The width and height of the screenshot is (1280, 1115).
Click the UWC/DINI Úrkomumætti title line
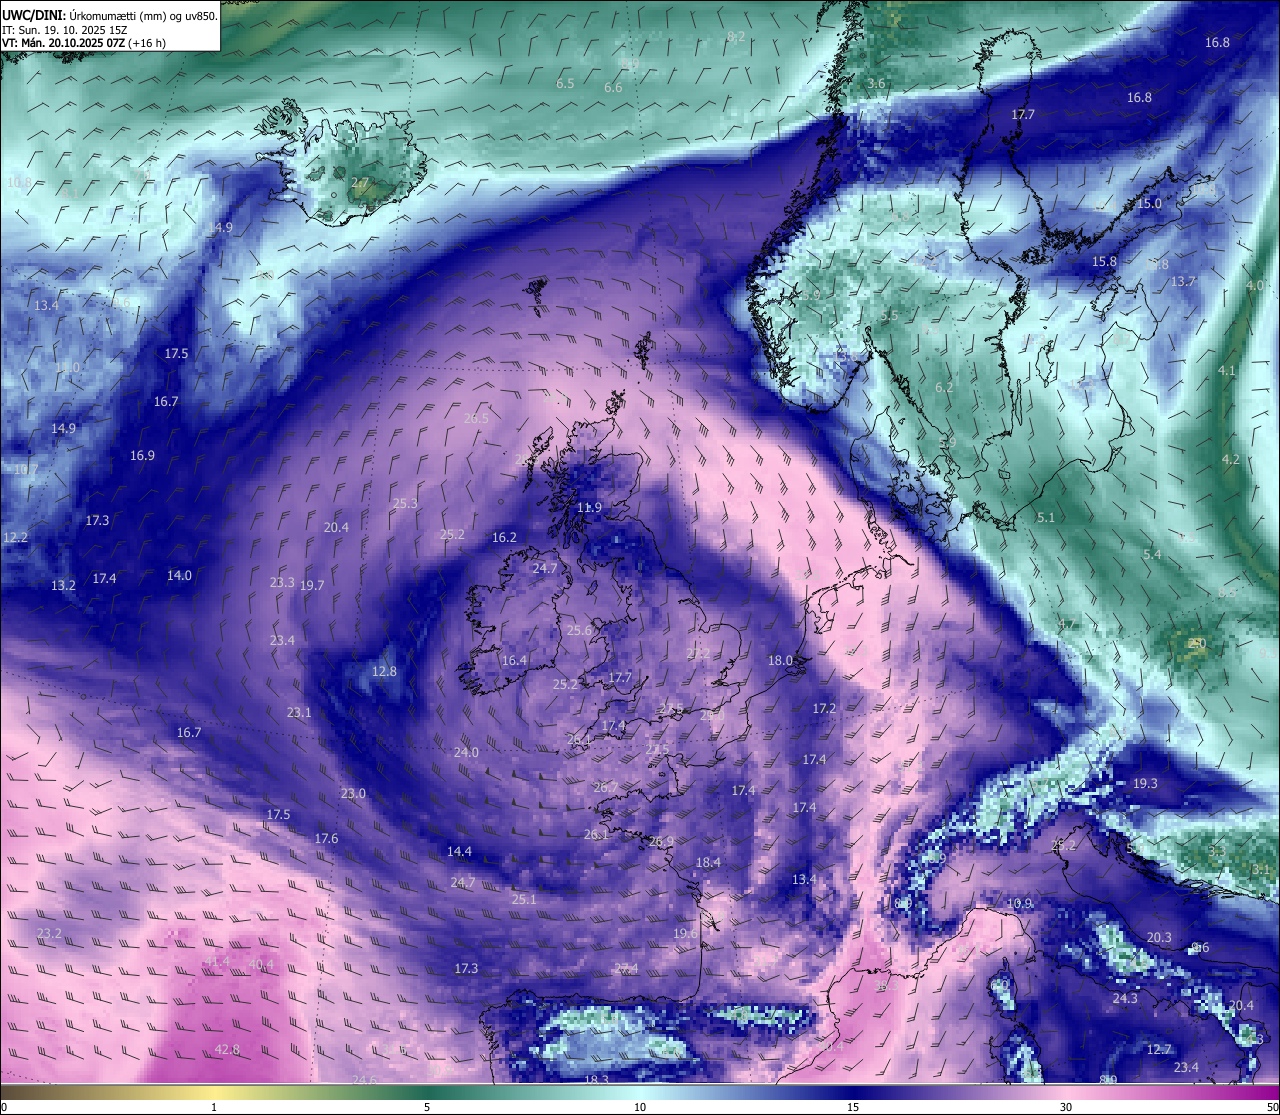[110, 14]
